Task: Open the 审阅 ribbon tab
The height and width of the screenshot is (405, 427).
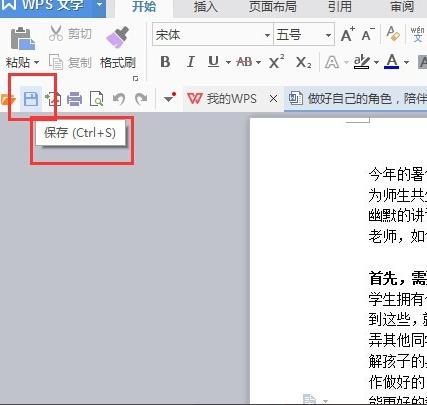Action: point(402,7)
